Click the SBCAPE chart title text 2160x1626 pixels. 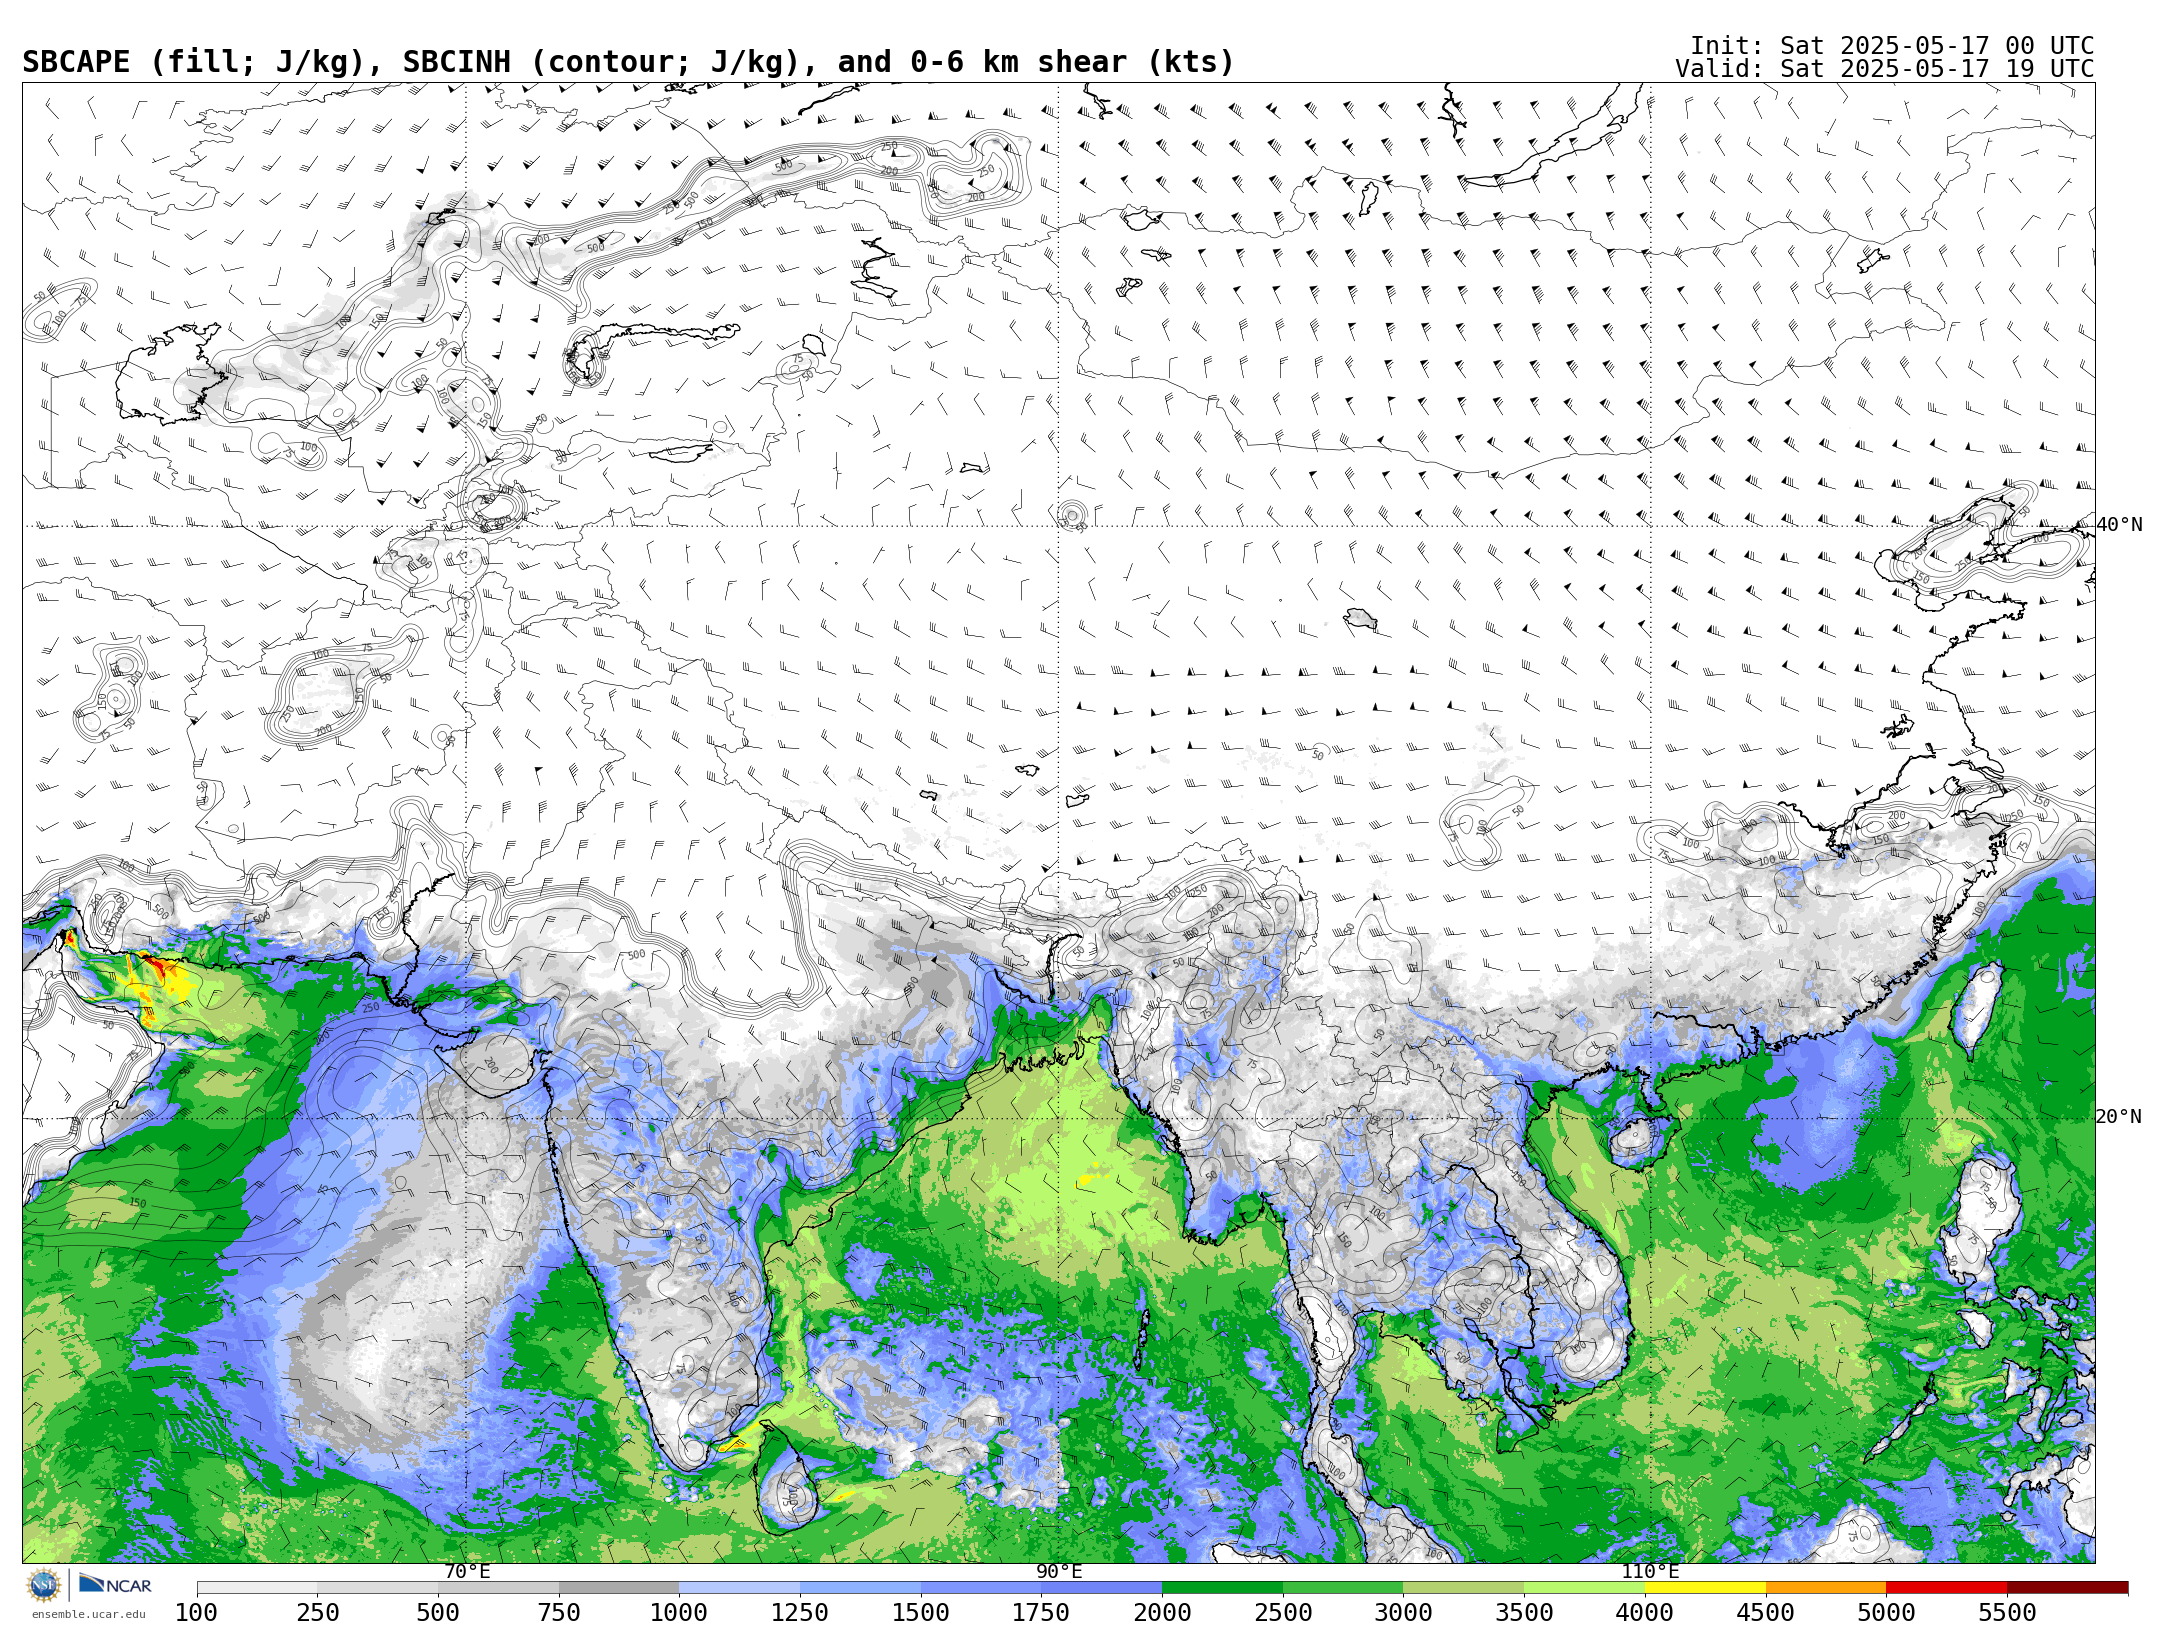click(628, 62)
